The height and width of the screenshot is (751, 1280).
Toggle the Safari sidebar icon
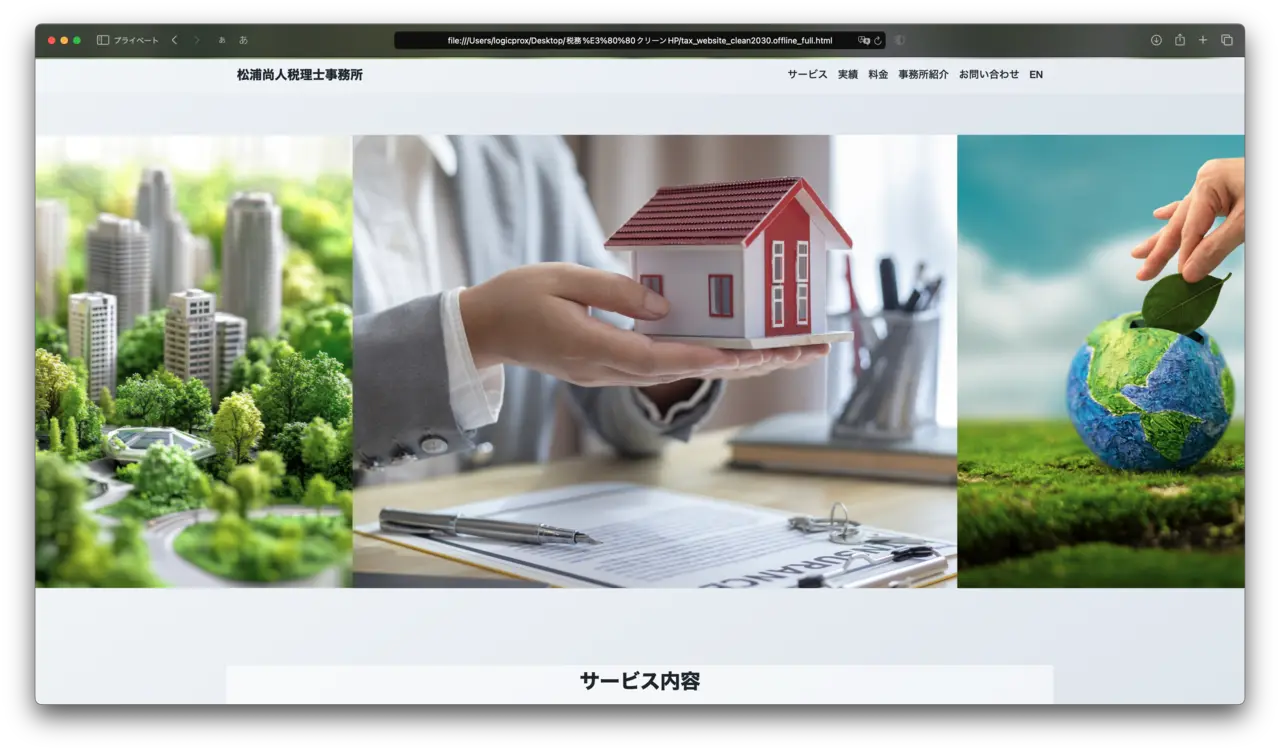[103, 40]
